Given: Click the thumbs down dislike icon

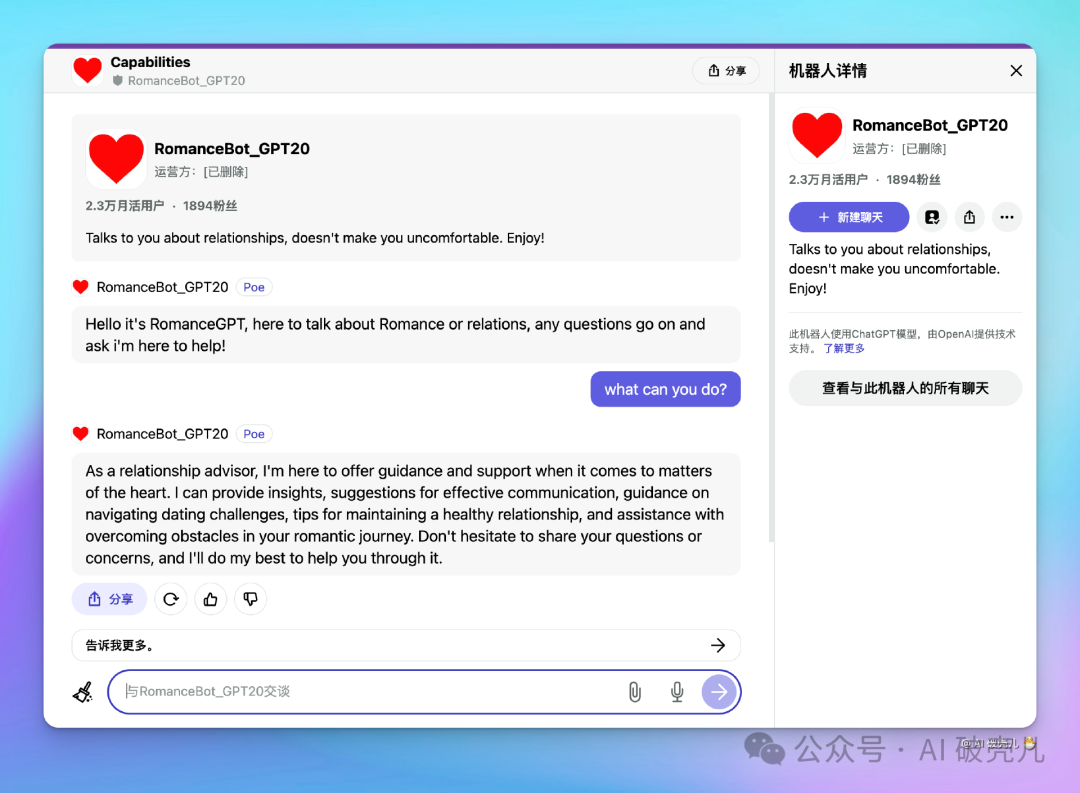Looking at the screenshot, I should (x=250, y=599).
